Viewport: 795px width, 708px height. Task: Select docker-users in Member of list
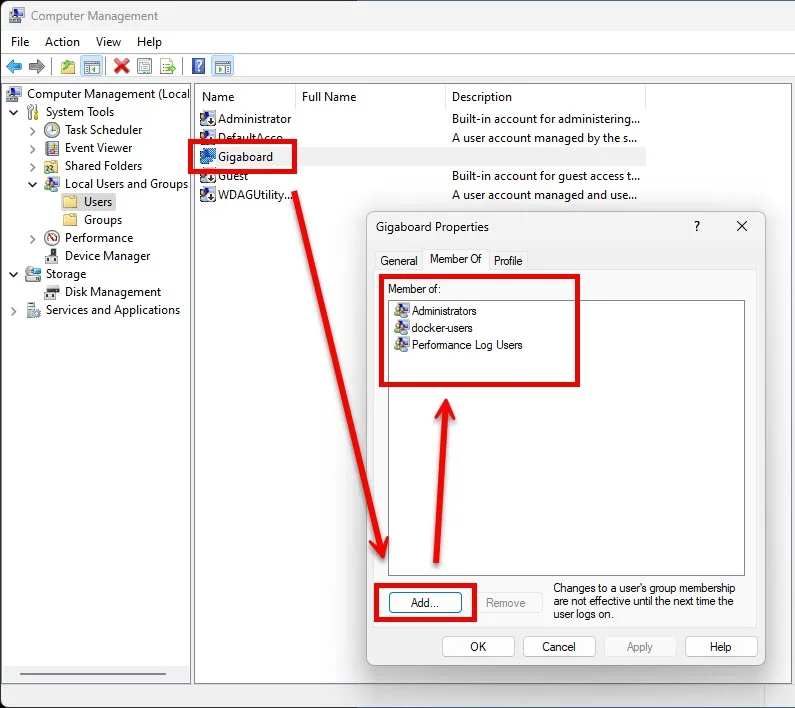[x=442, y=328]
